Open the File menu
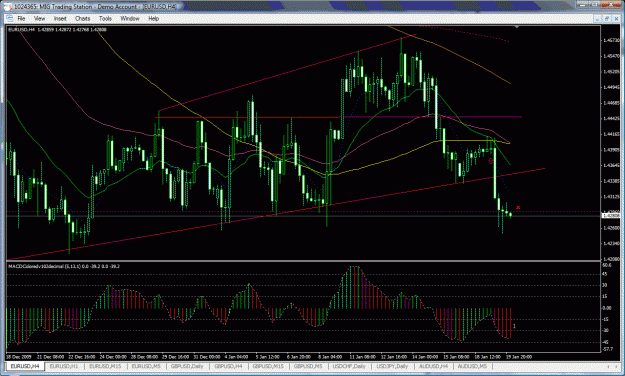625x376 pixels. [21, 18]
